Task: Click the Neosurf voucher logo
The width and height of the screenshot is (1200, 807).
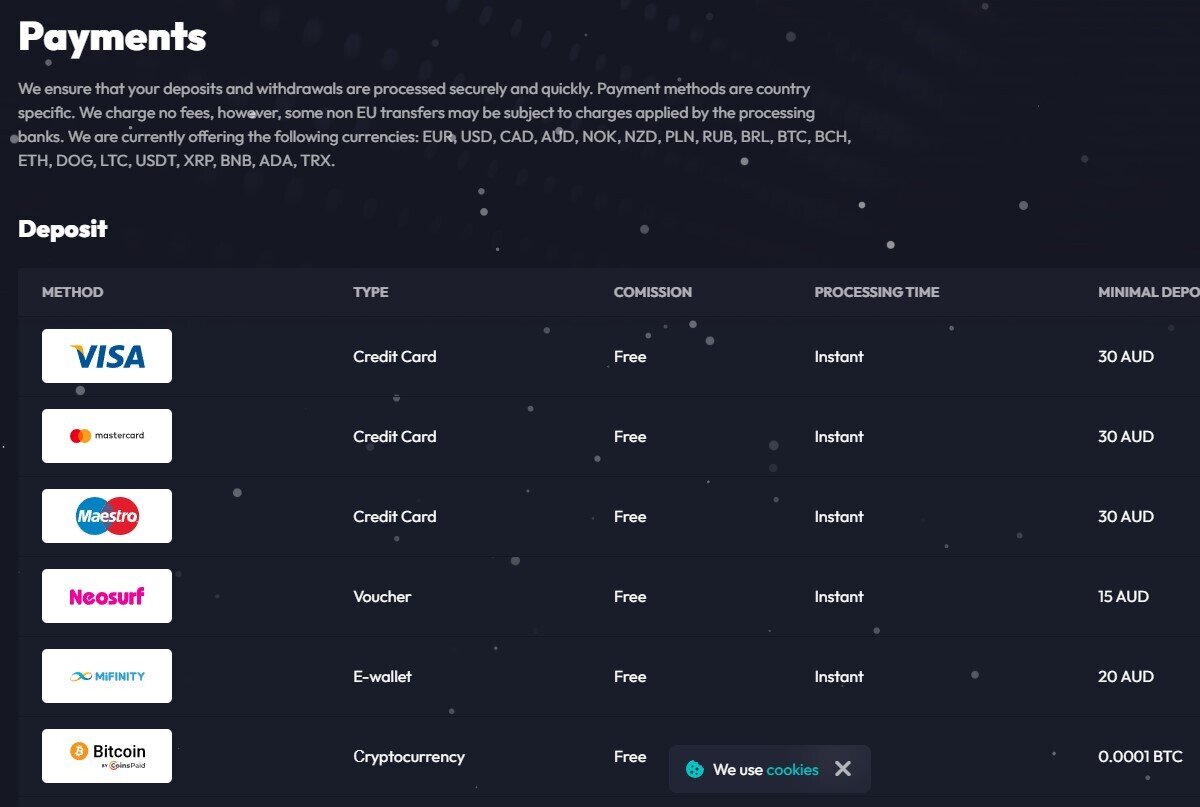Action: click(x=107, y=596)
